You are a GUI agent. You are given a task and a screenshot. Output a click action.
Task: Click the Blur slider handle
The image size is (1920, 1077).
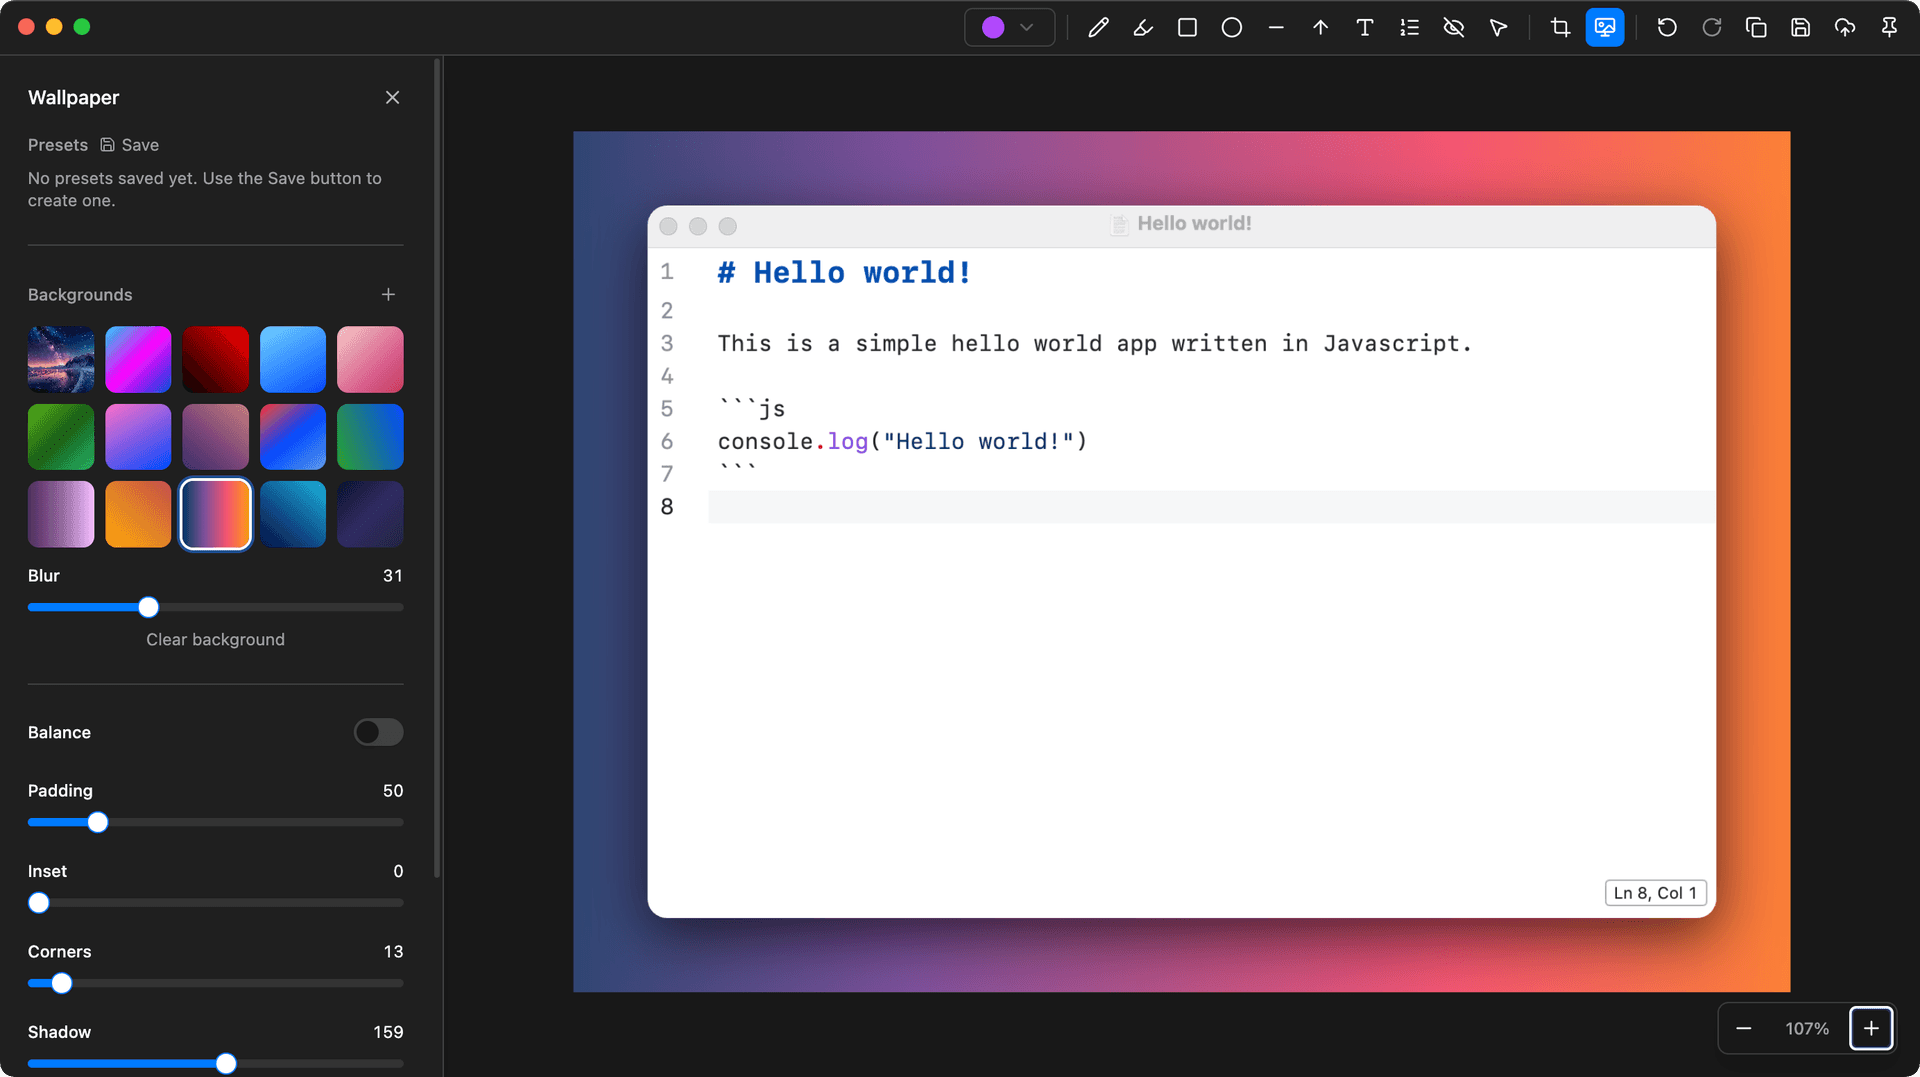point(148,607)
